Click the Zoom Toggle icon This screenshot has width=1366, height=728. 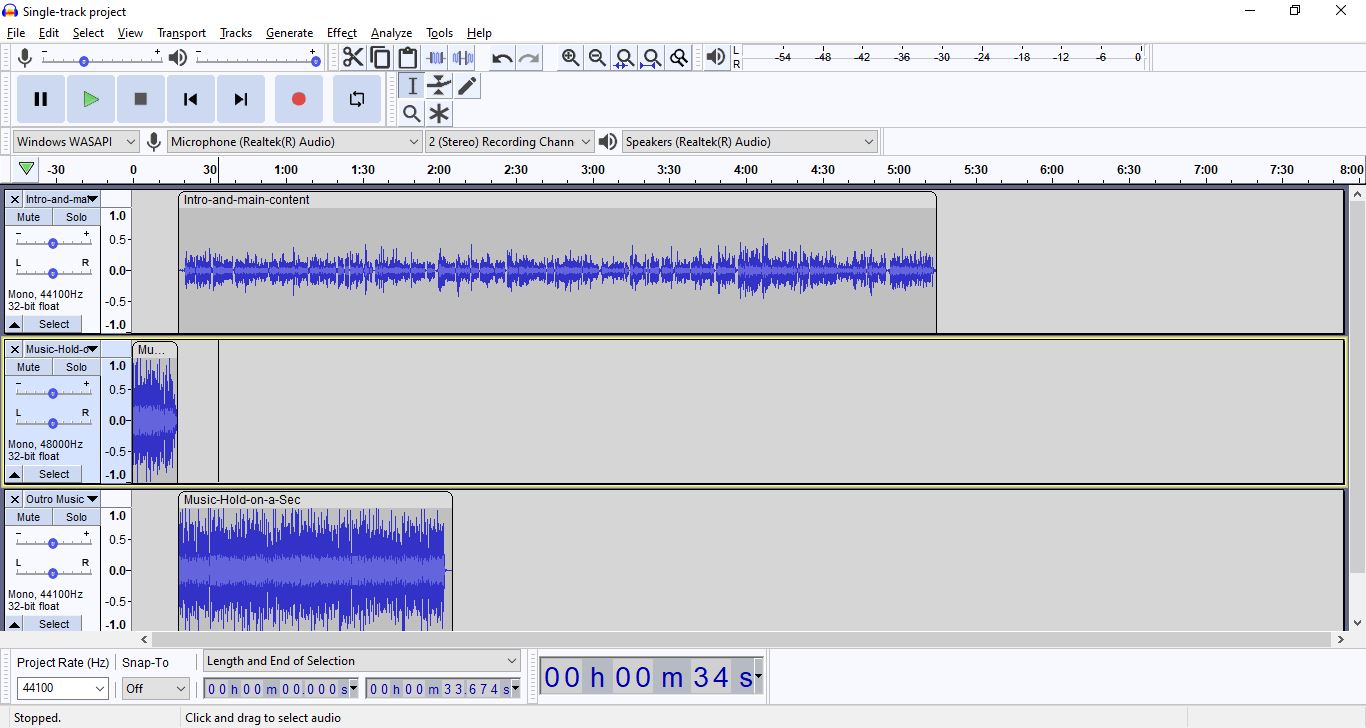(678, 57)
